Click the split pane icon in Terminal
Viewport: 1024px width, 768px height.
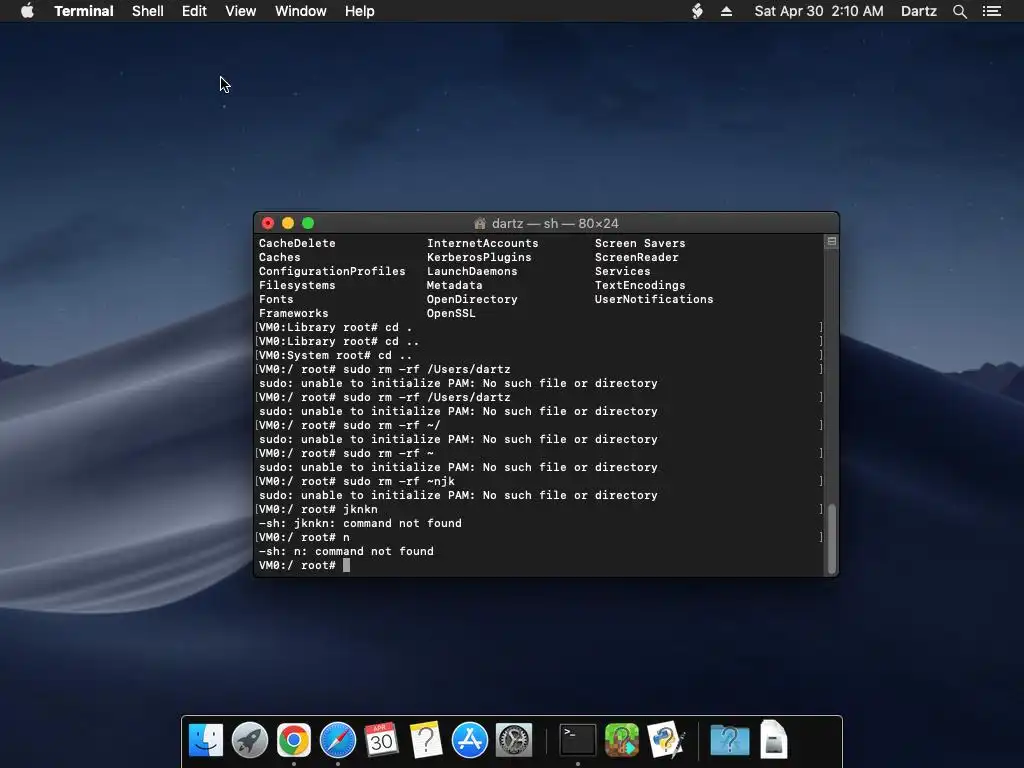tap(831, 242)
